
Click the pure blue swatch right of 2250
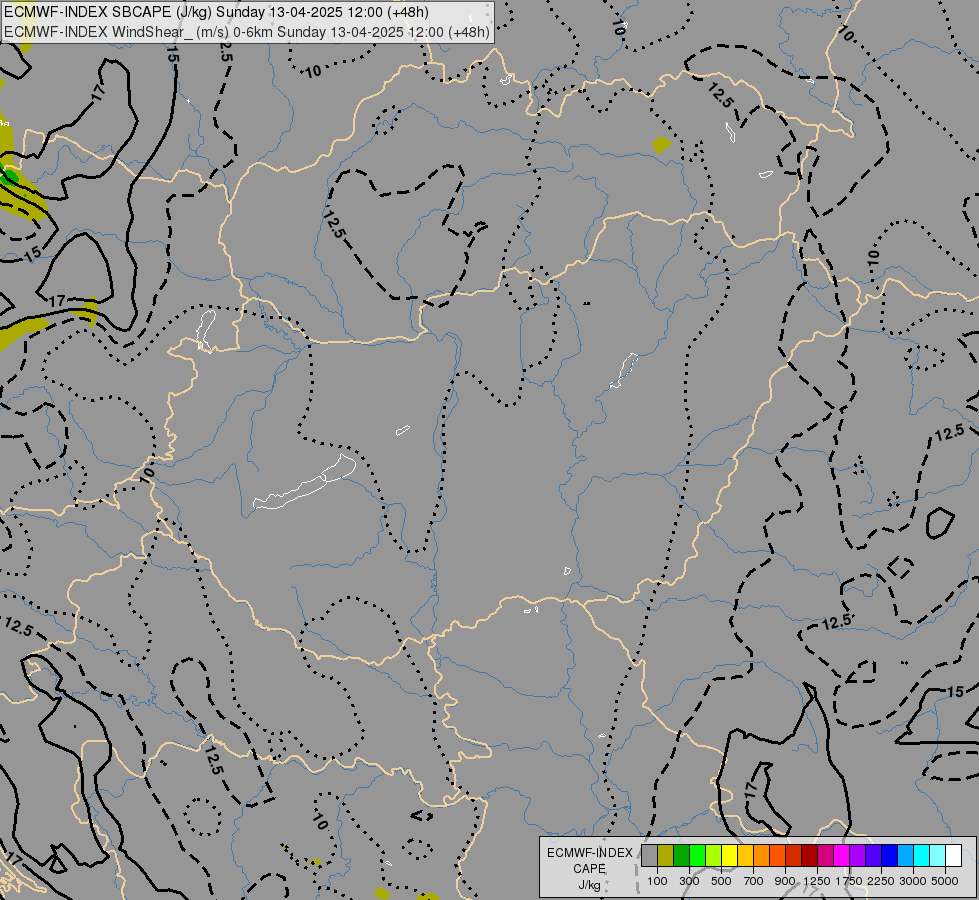[890, 855]
